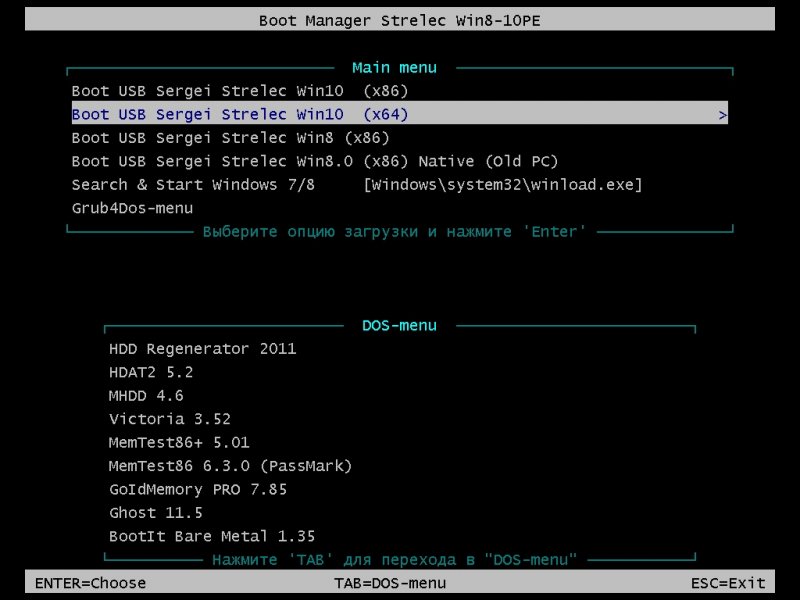Click the ENTER=Choose hint in footer
Viewport: 800px width, 600px height.
click(90, 583)
